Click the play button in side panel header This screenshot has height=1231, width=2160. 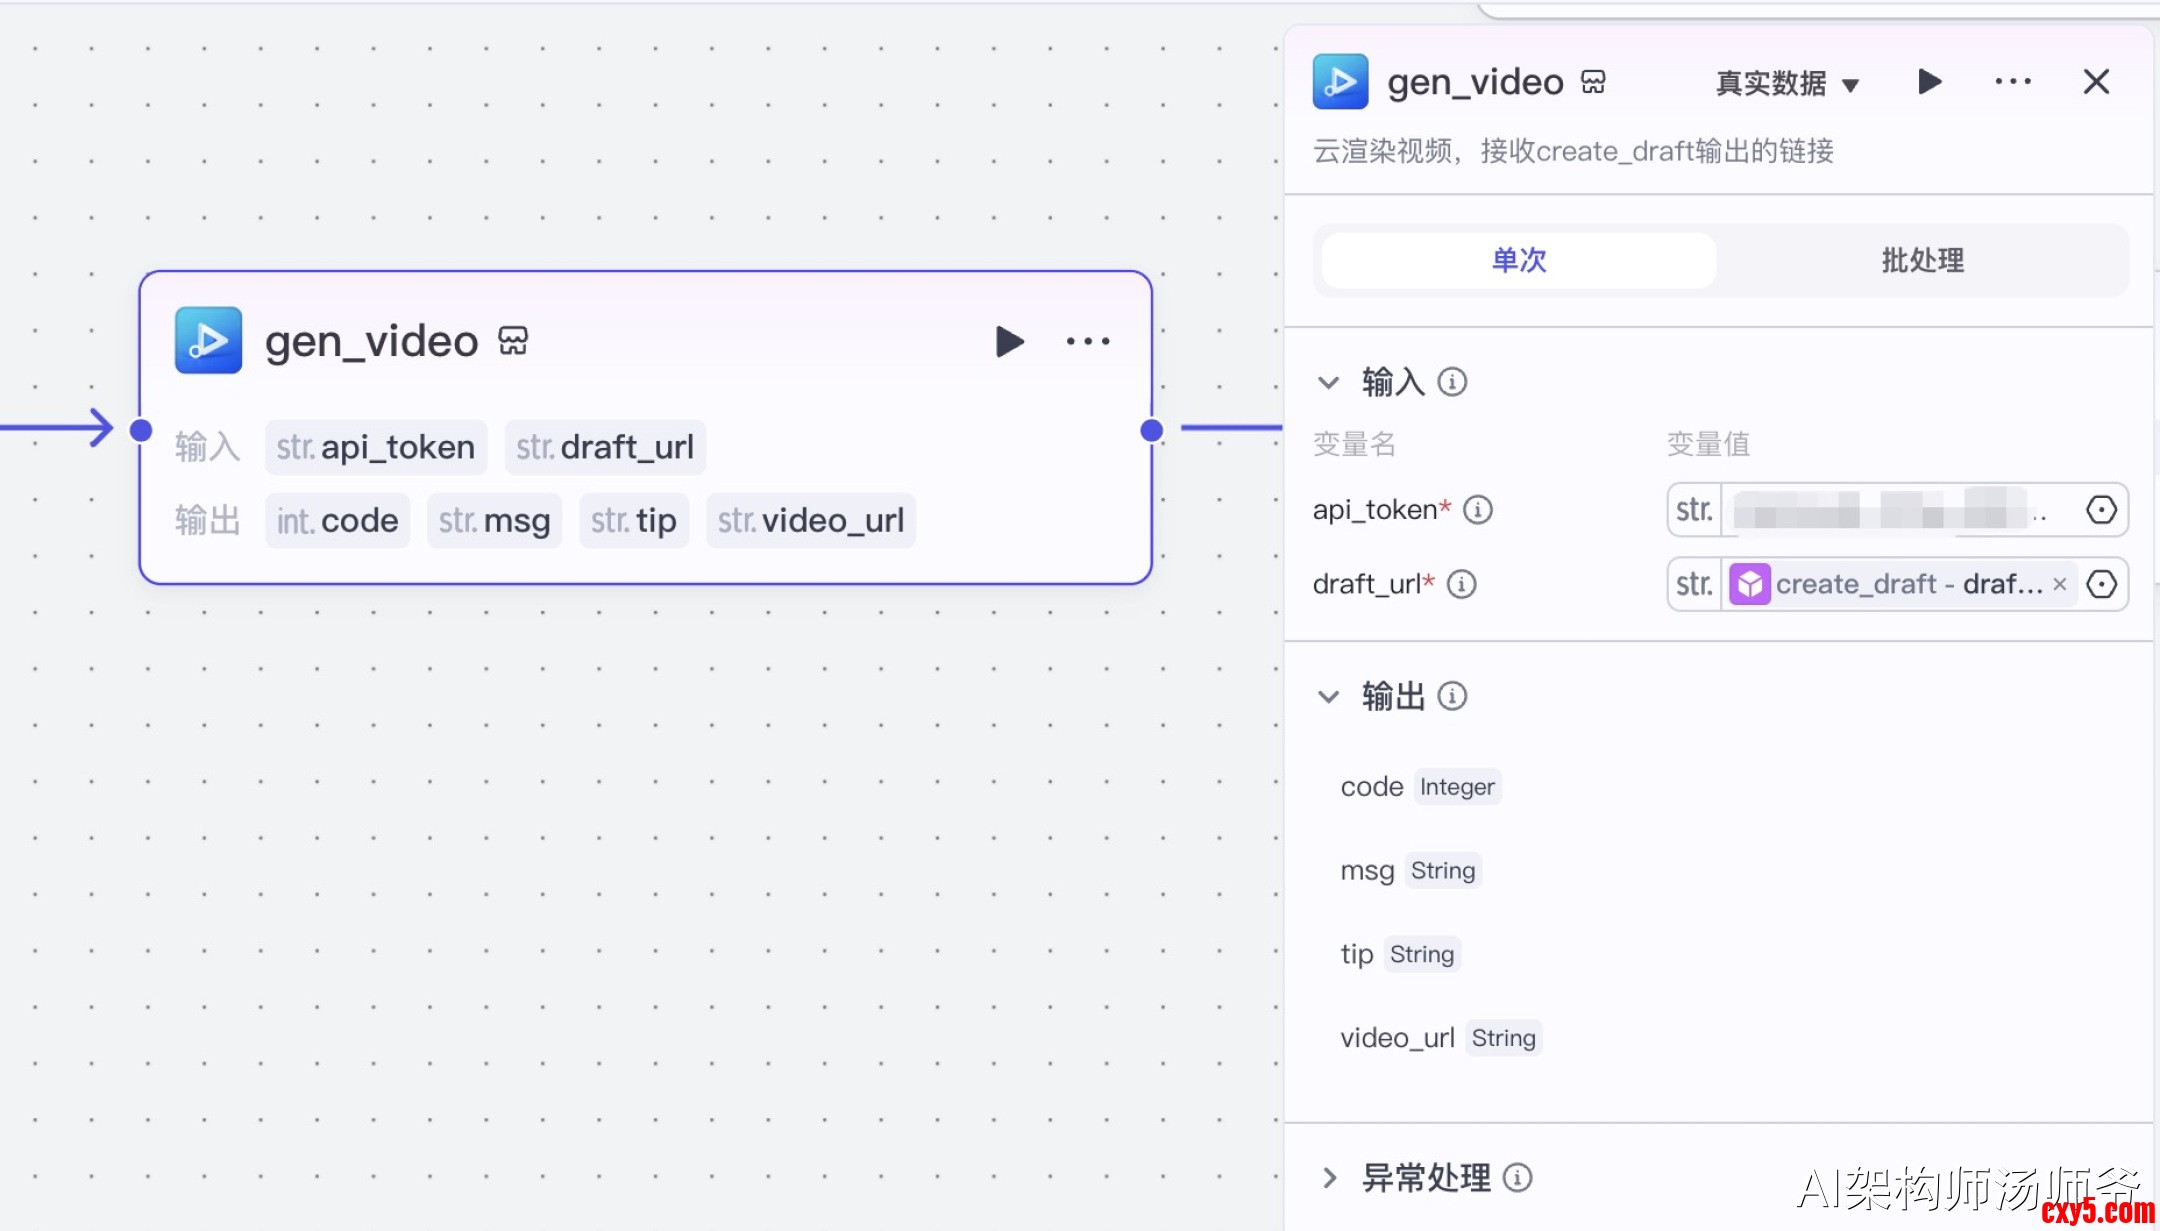pyautogui.click(x=1929, y=82)
